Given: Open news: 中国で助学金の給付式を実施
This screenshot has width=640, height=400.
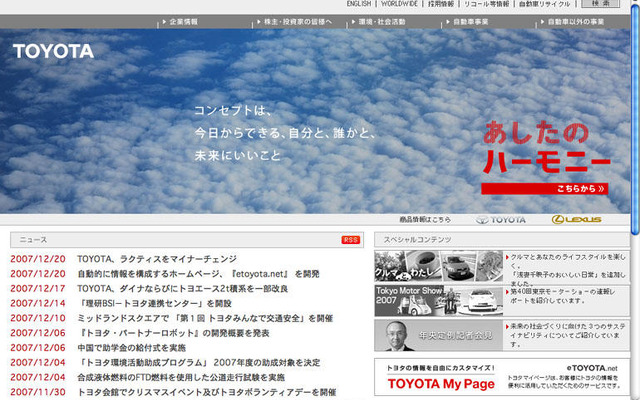Looking at the screenshot, I should pos(131,348).
